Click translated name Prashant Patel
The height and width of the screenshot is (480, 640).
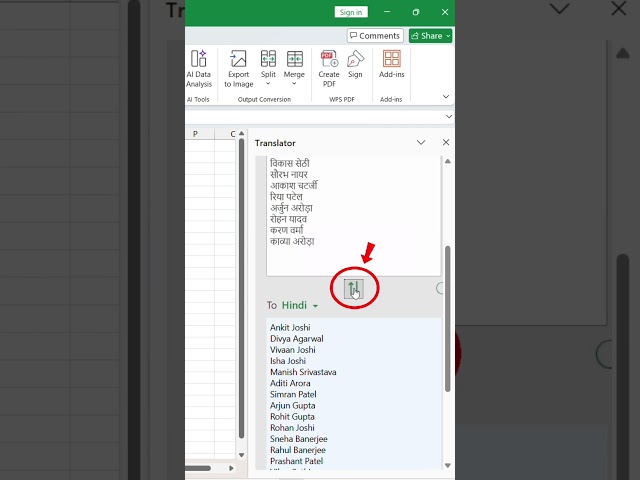pyautogui.click(x=296, y=461)
